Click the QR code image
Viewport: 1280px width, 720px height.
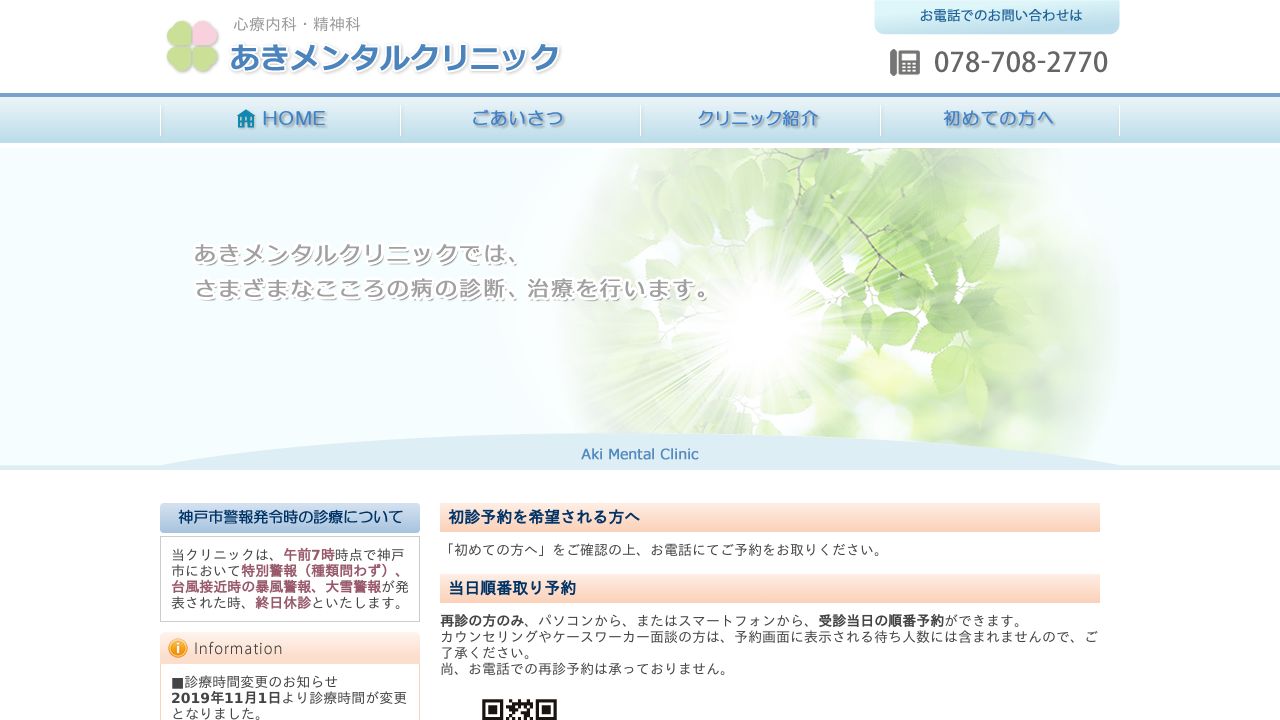tap(519, 709)
